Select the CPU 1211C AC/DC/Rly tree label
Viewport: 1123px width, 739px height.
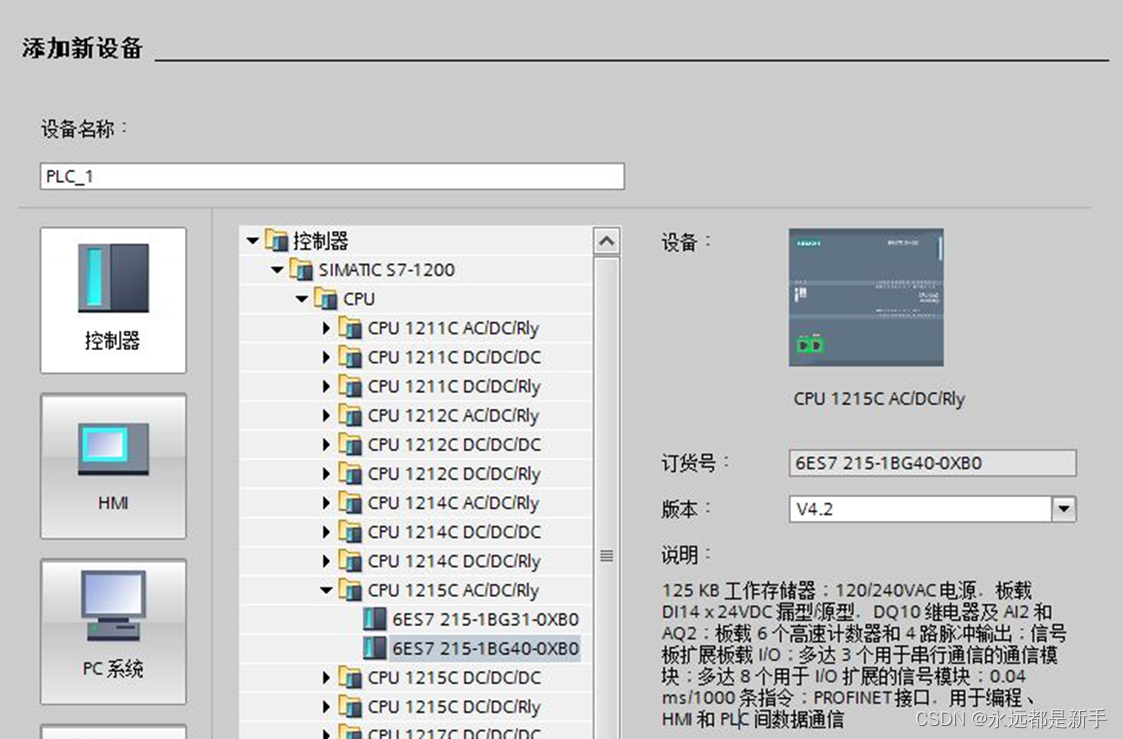point(453,329)
